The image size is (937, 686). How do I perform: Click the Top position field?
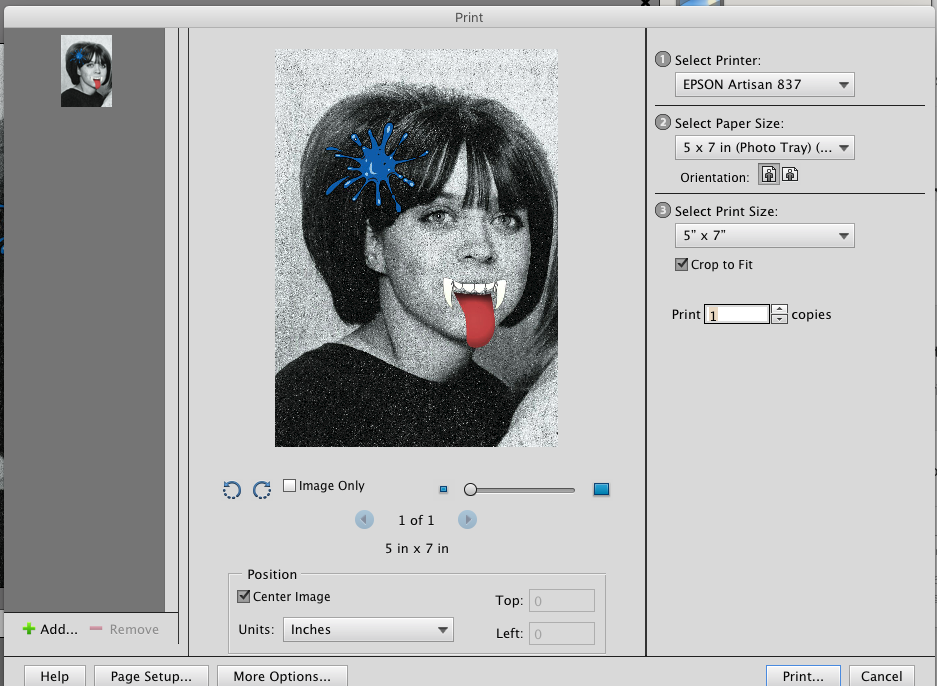[562, 601]
